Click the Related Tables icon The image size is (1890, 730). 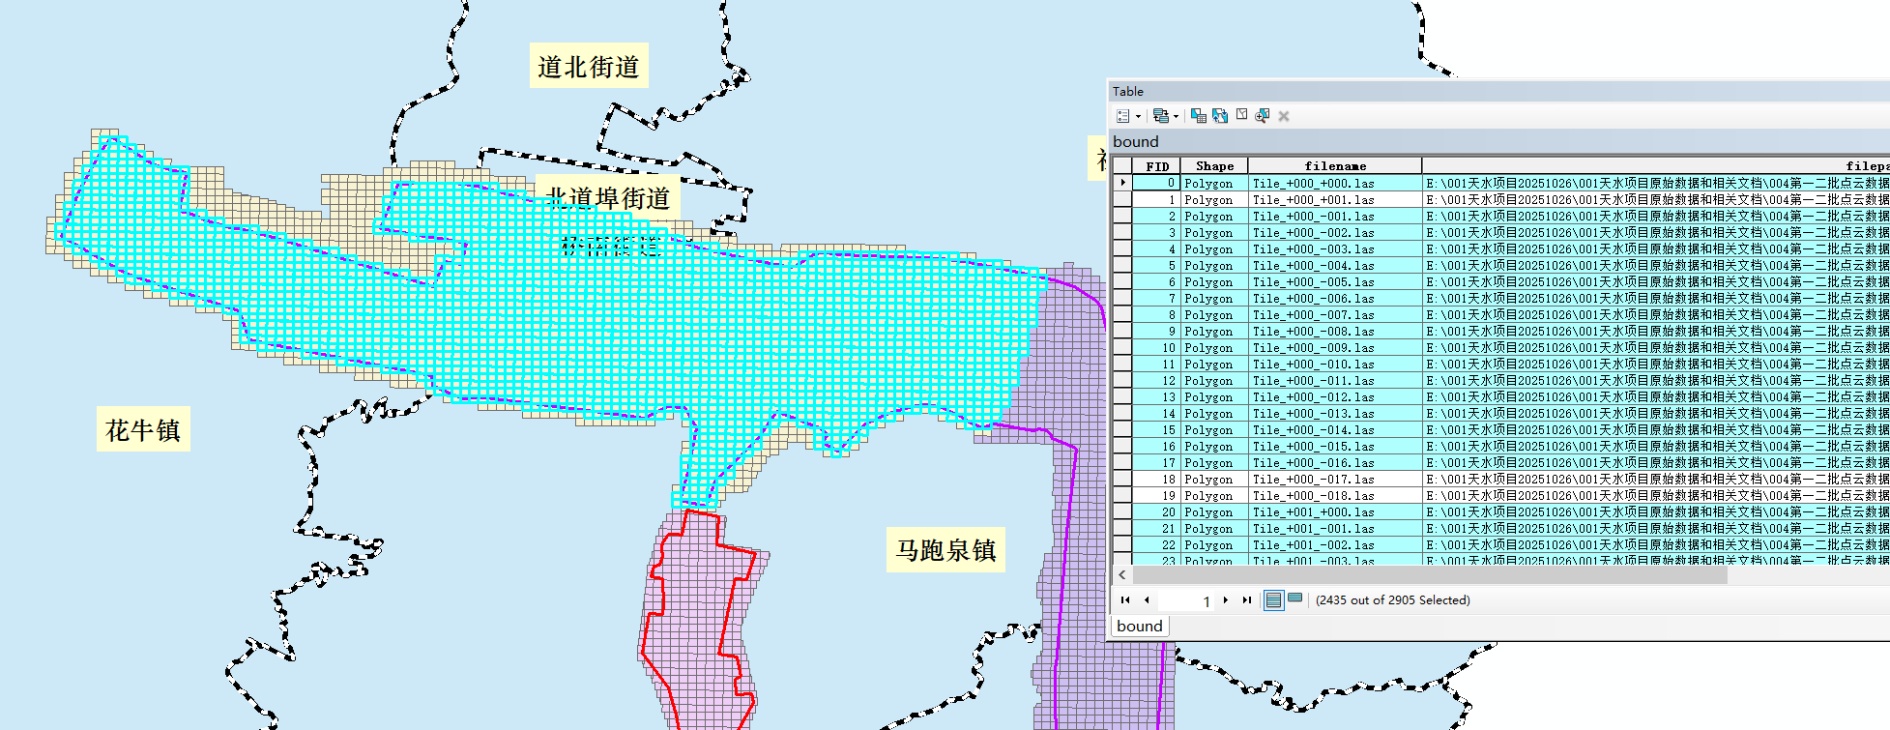tap(1160, 116)
